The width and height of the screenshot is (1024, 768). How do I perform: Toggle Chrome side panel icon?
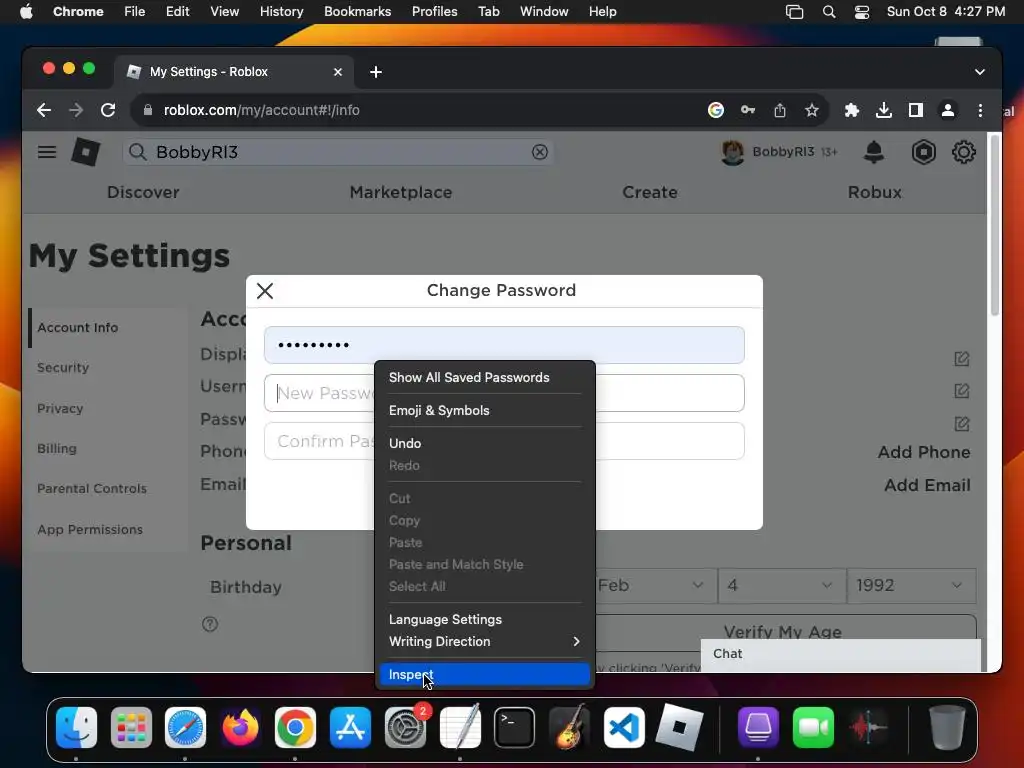(916, 110)
